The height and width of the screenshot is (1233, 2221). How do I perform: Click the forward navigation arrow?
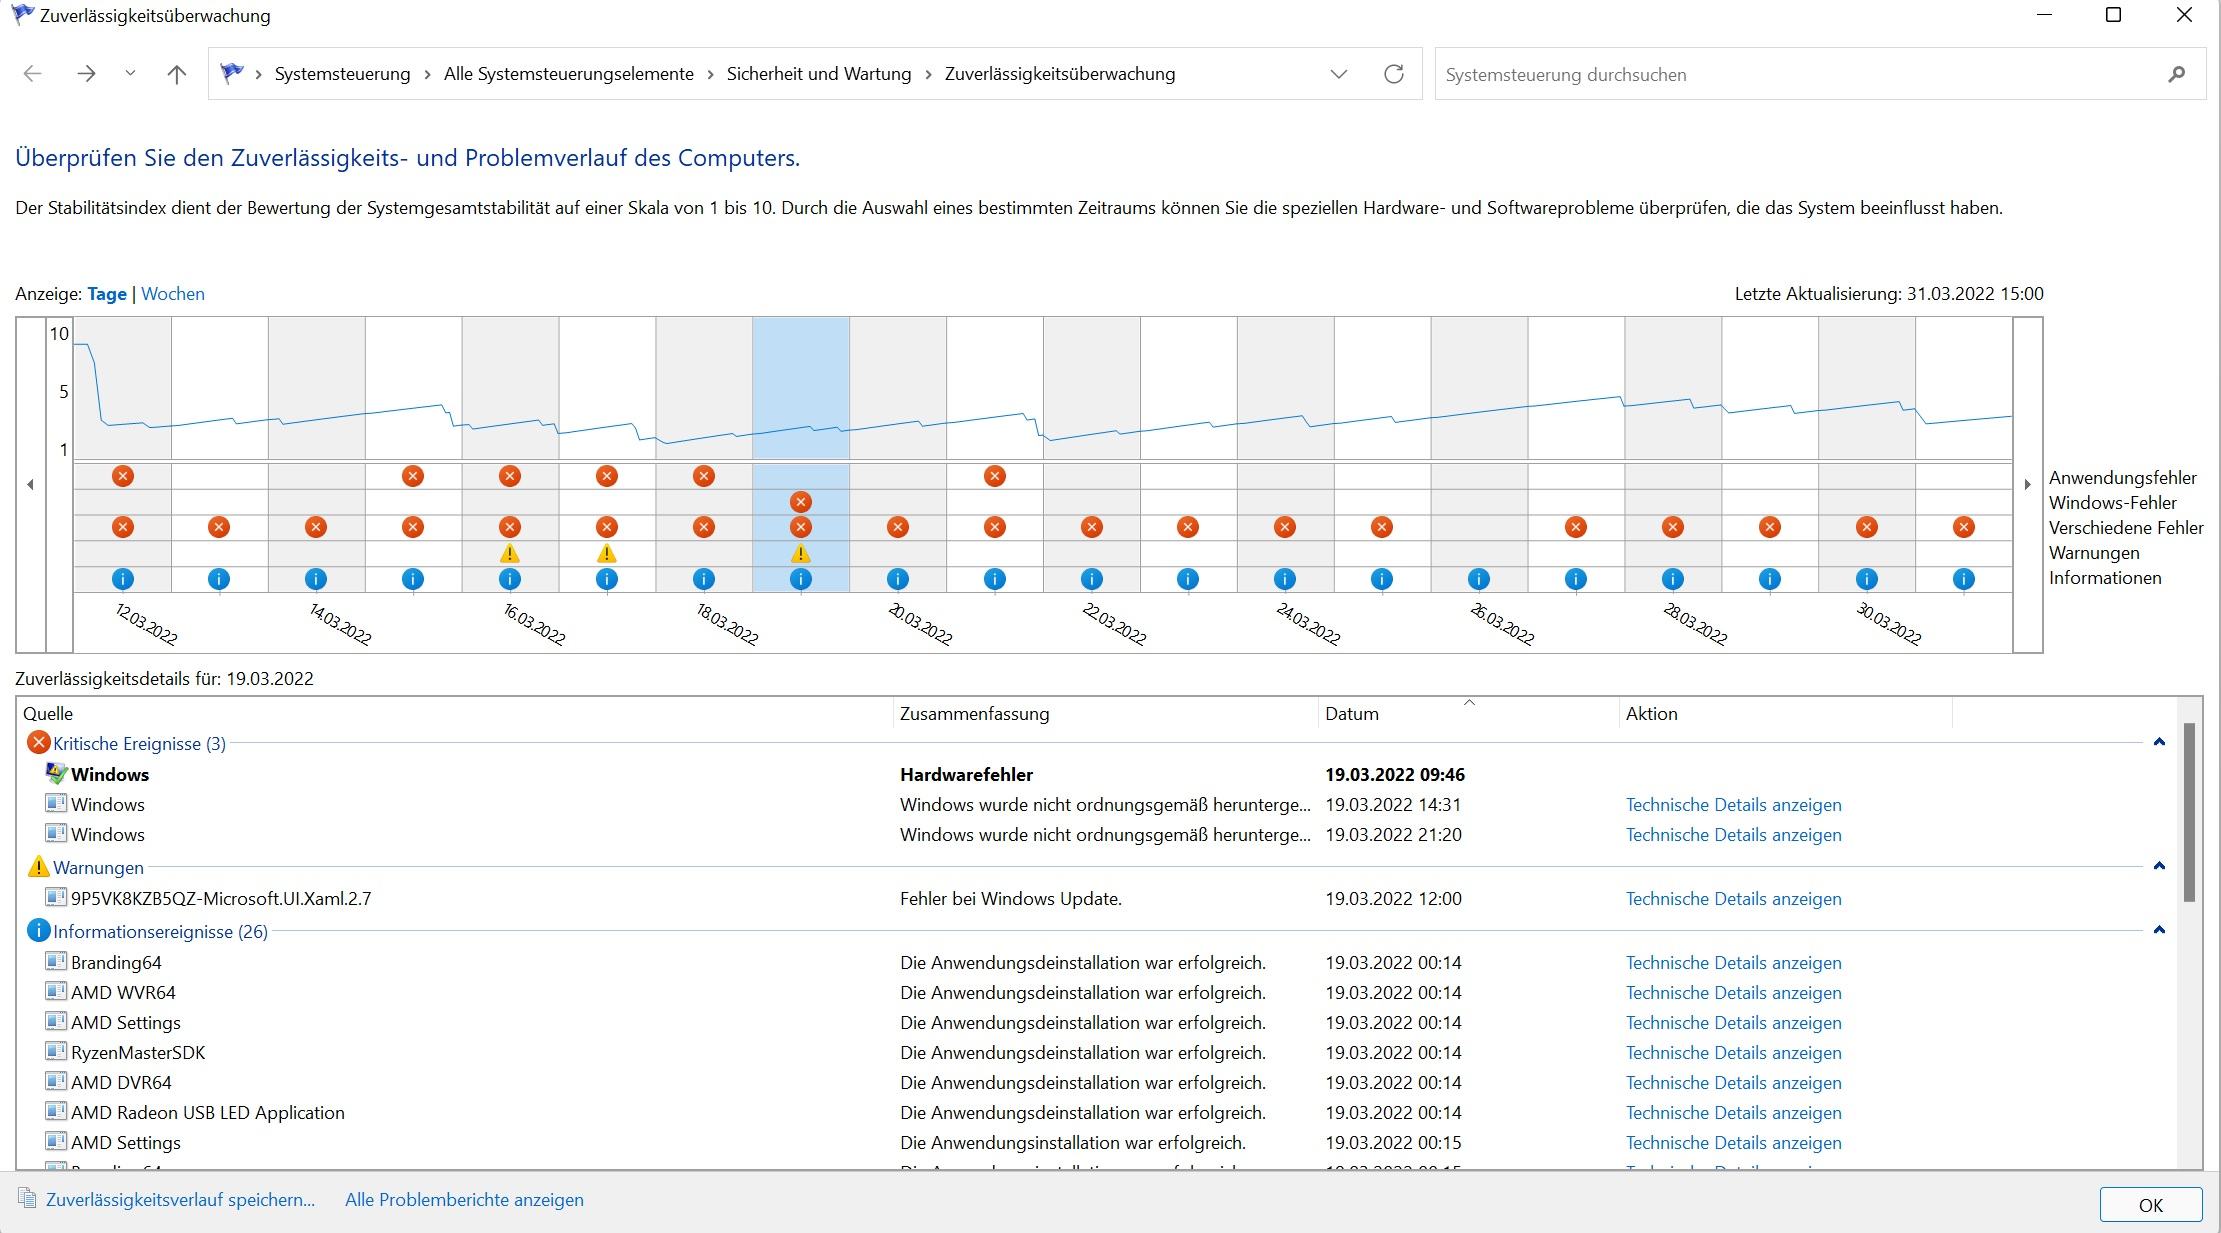(86, 74)
